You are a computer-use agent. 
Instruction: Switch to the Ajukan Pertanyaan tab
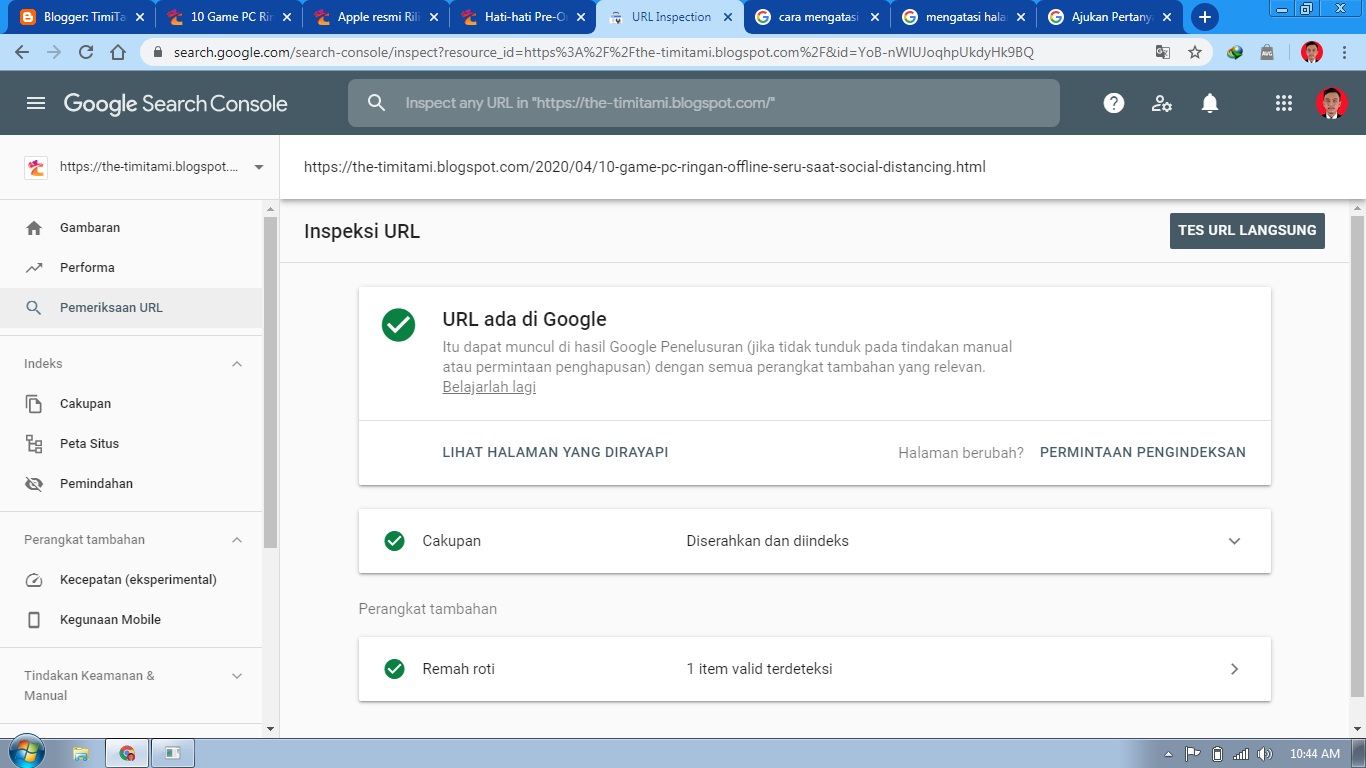(x=1110, y=17)
